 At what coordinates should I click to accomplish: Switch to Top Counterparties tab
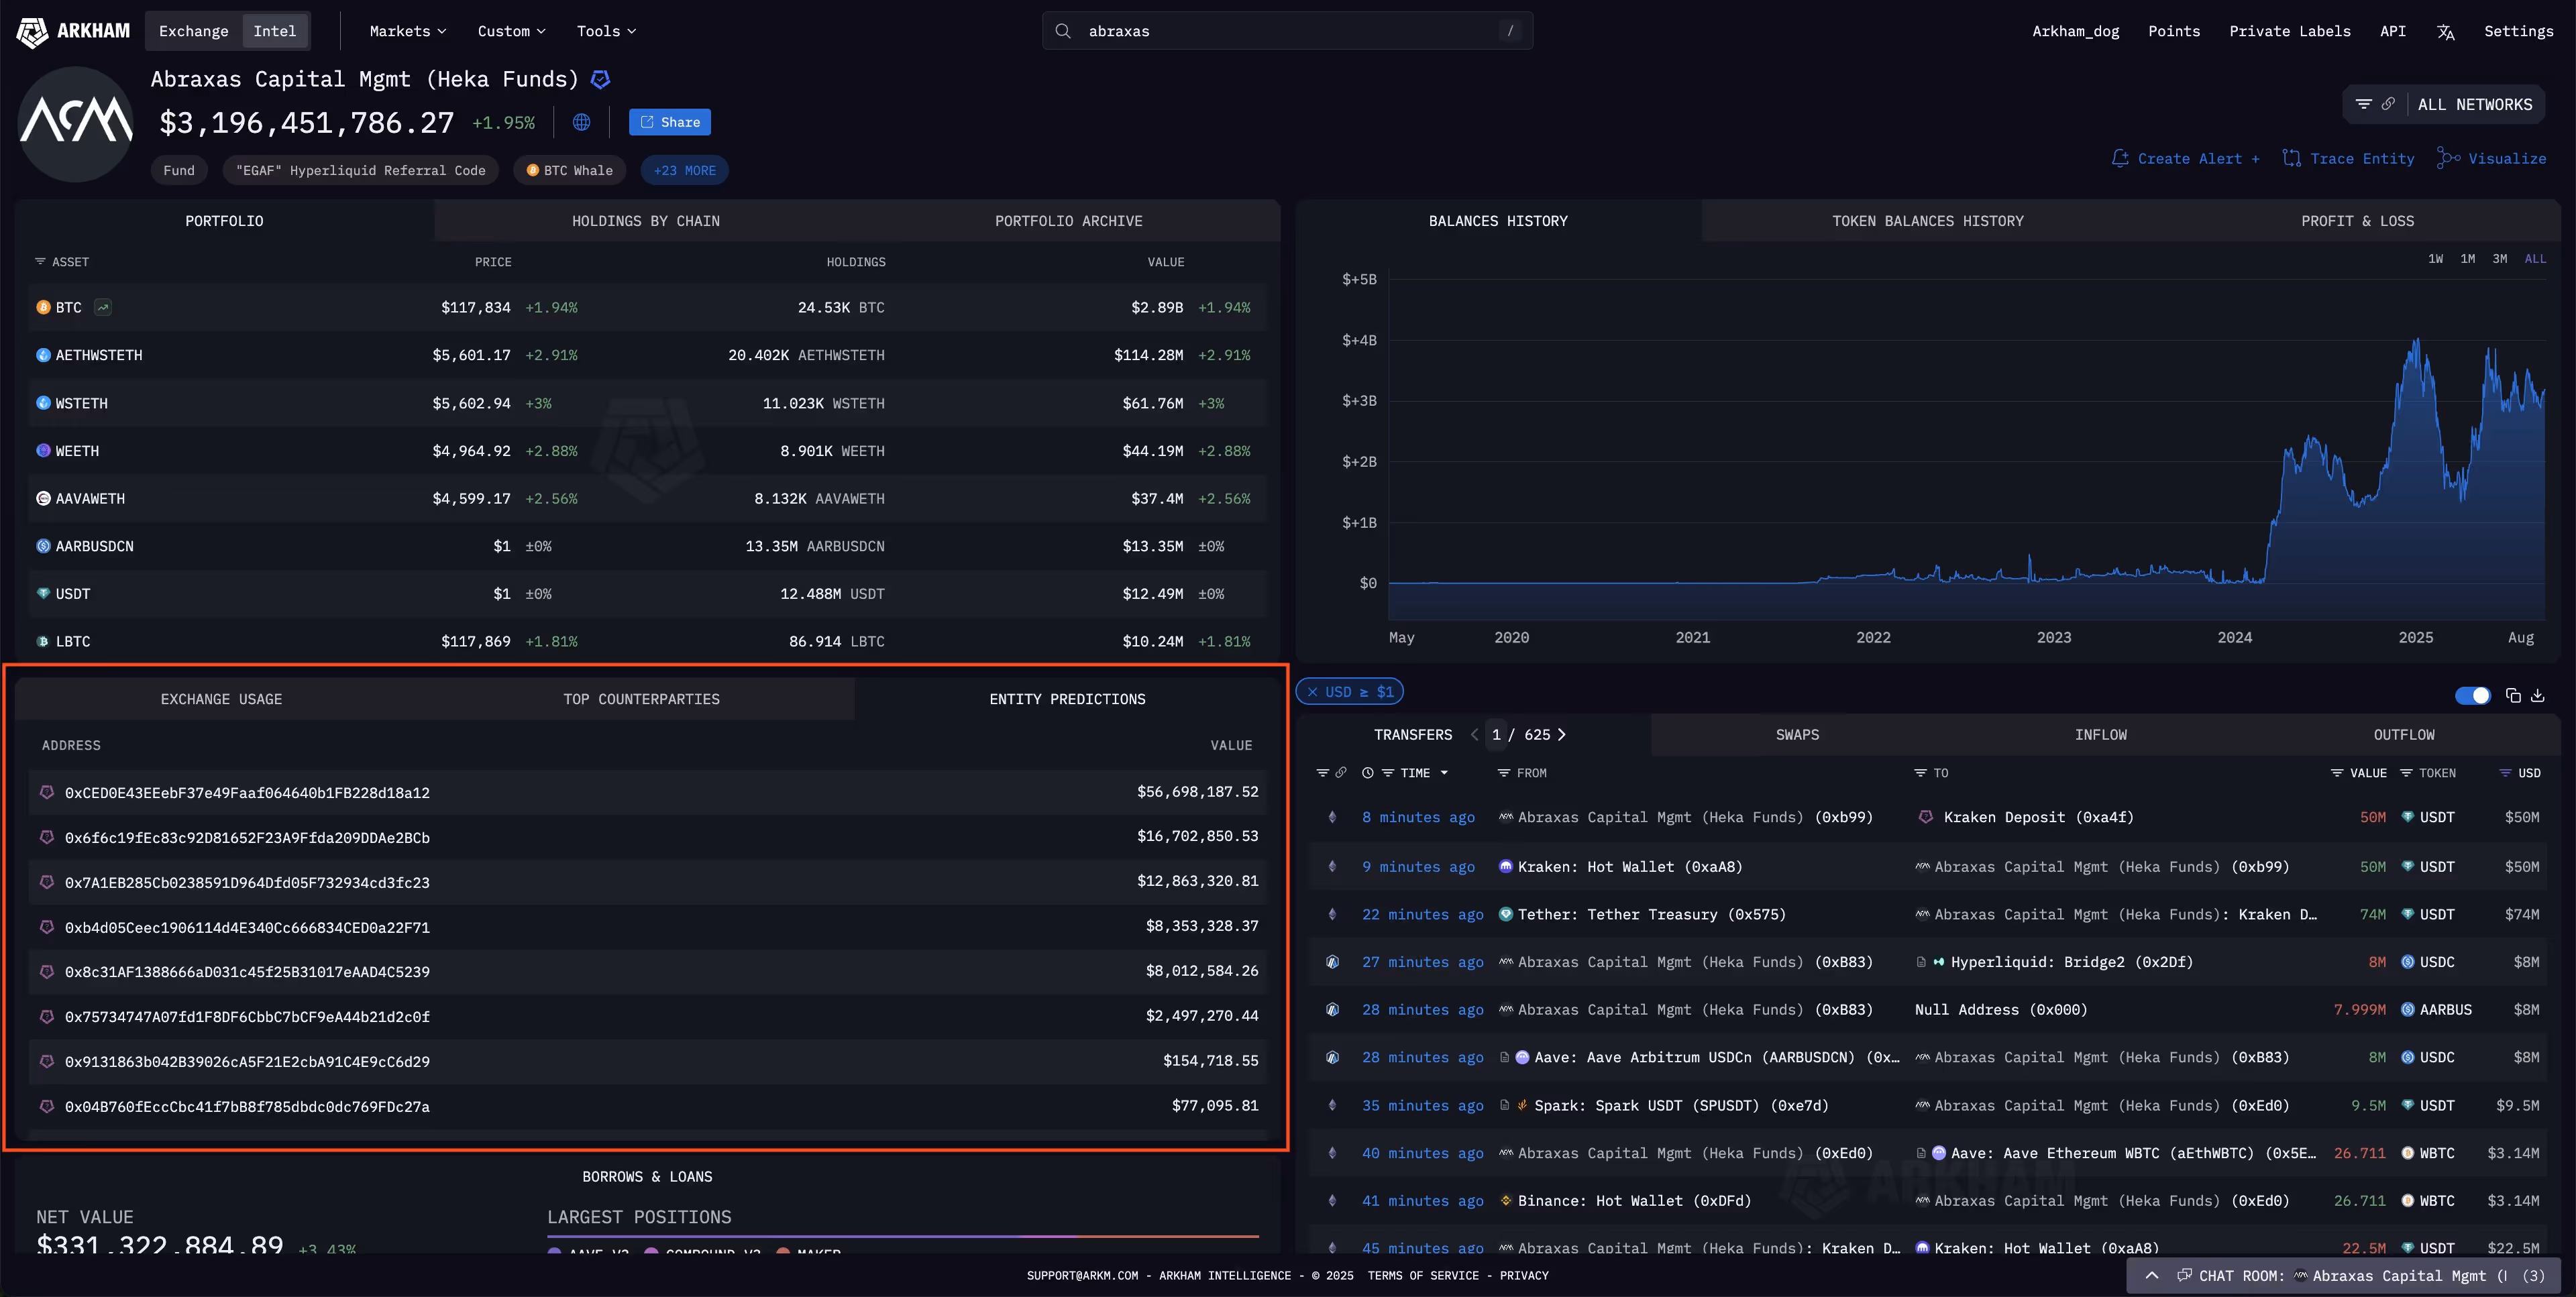point(641,699)
